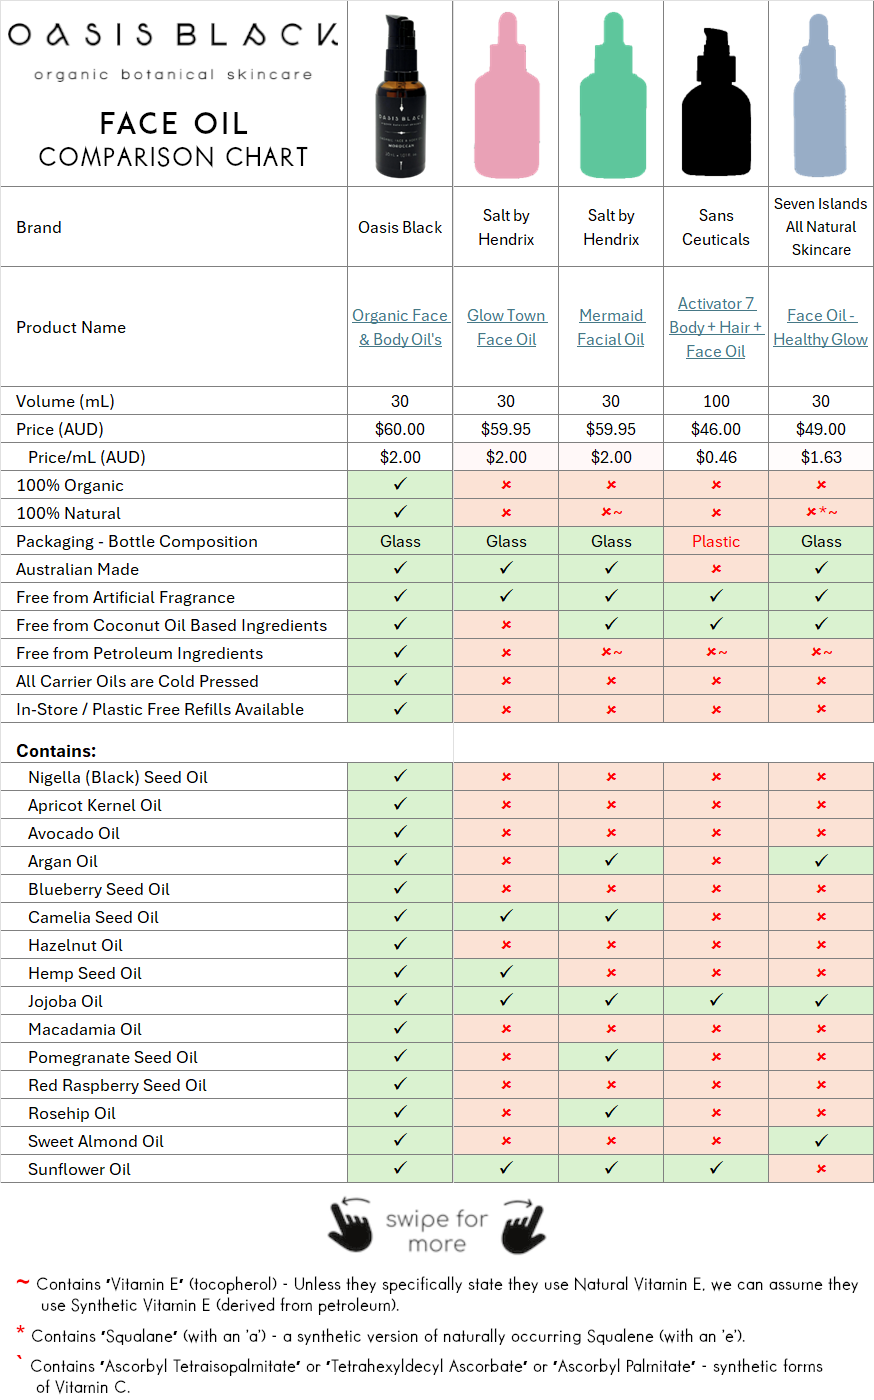The width and height of the screenshot is (874, 1400).
Task: Click Sans Ceuticals' Free from Artificial Fragrance checkmark
Action: tap(716, 596)
